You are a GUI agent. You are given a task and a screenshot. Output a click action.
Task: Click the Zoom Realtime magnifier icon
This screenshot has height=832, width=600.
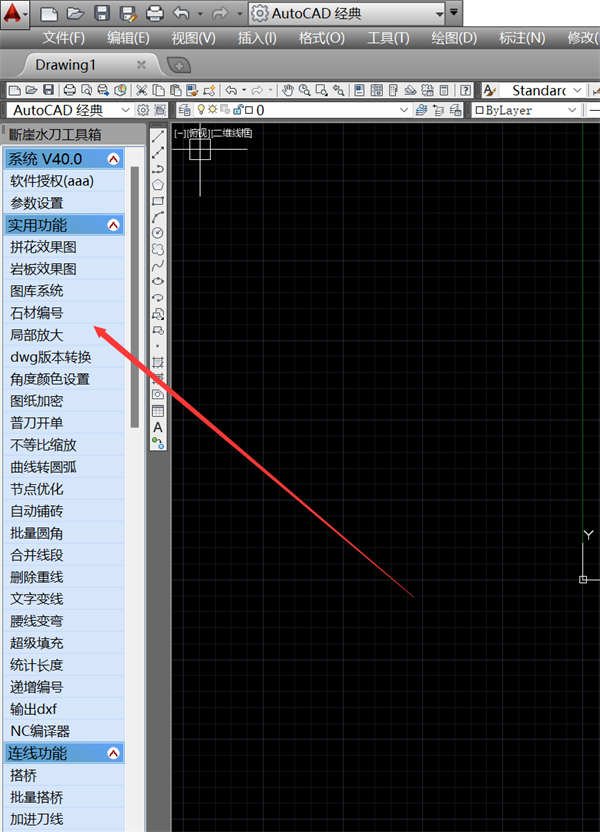pos(305,90)
